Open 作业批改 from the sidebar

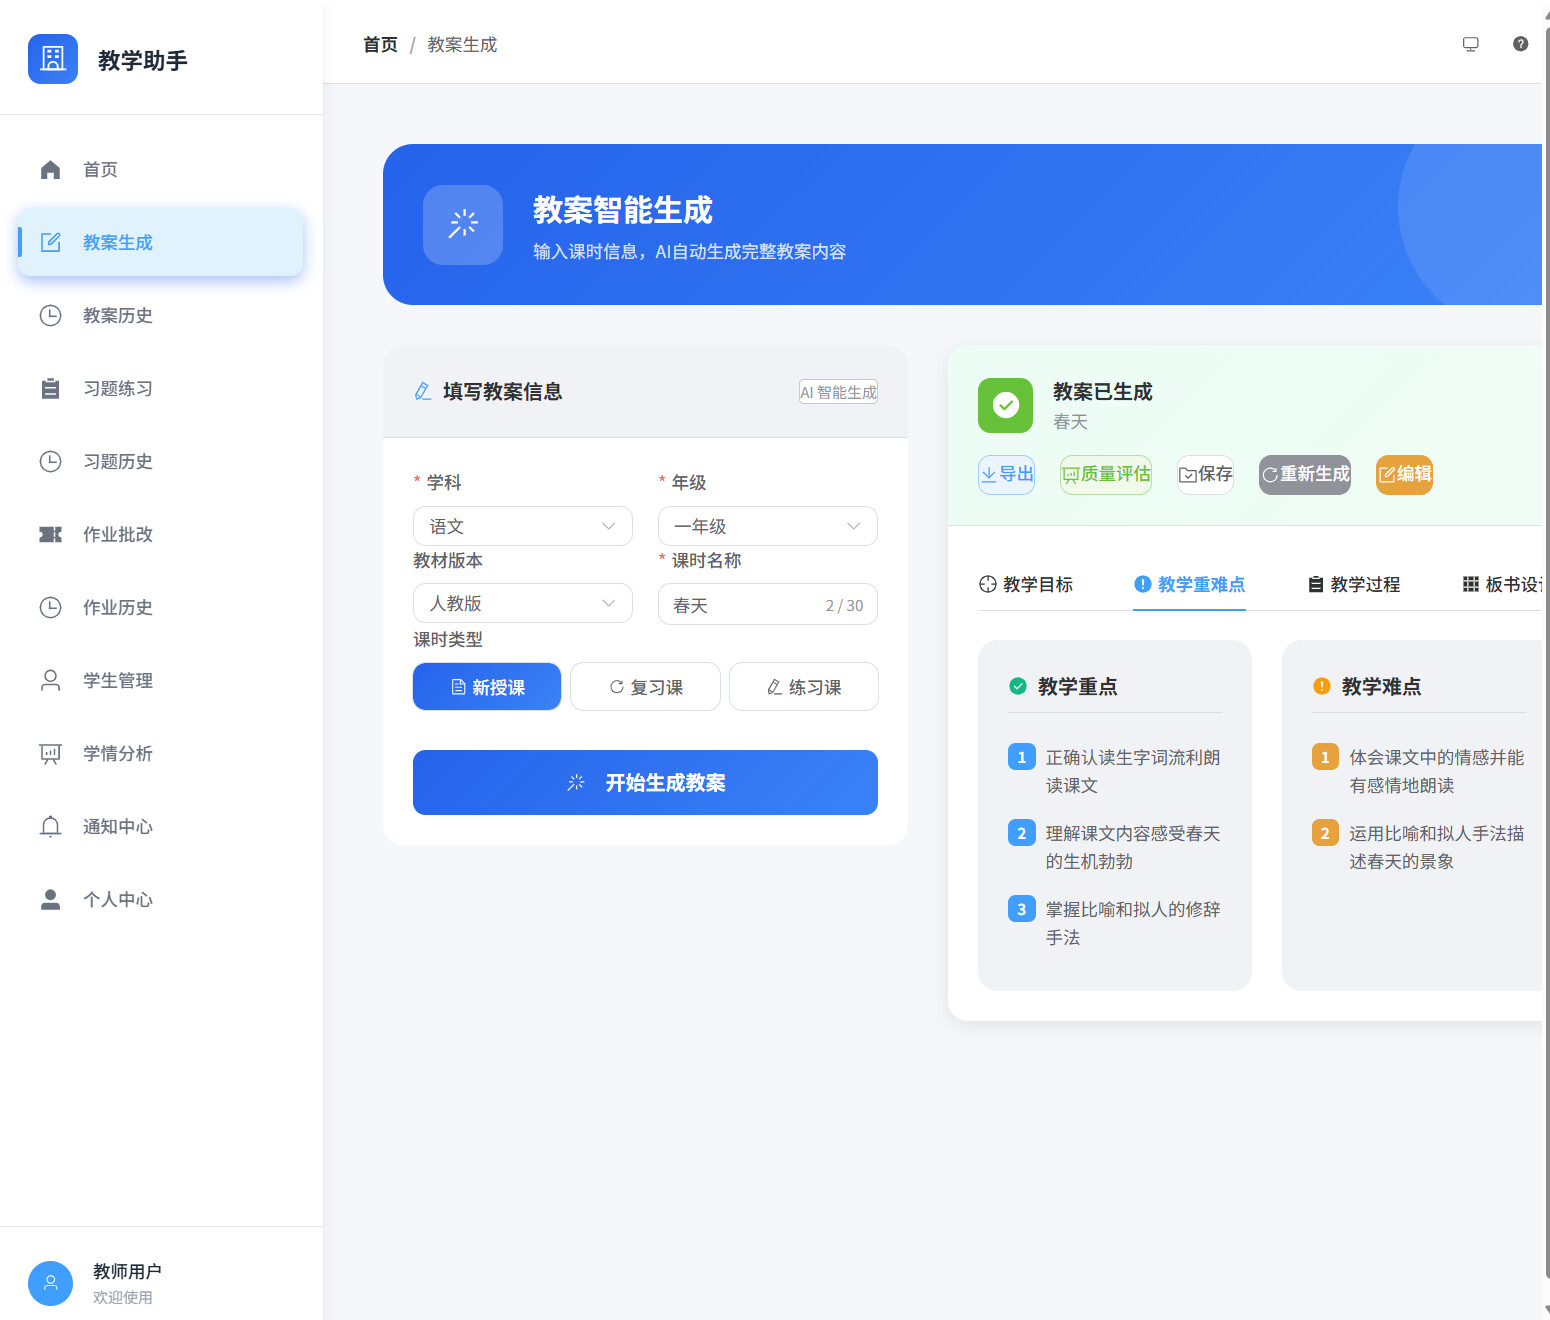(x=117, y=535)
